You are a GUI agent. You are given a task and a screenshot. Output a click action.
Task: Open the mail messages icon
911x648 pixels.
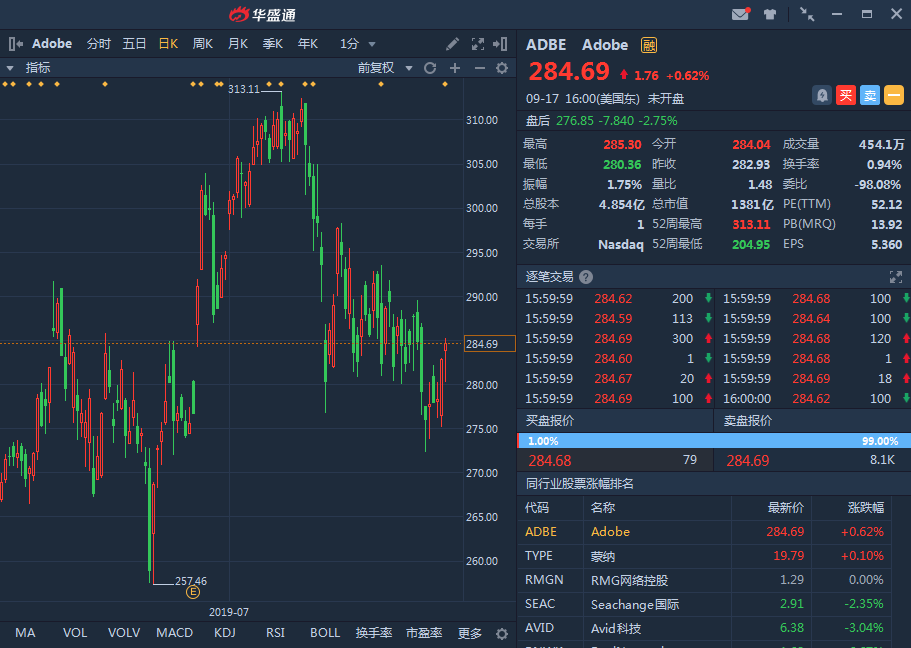click(x=740, y=14)
